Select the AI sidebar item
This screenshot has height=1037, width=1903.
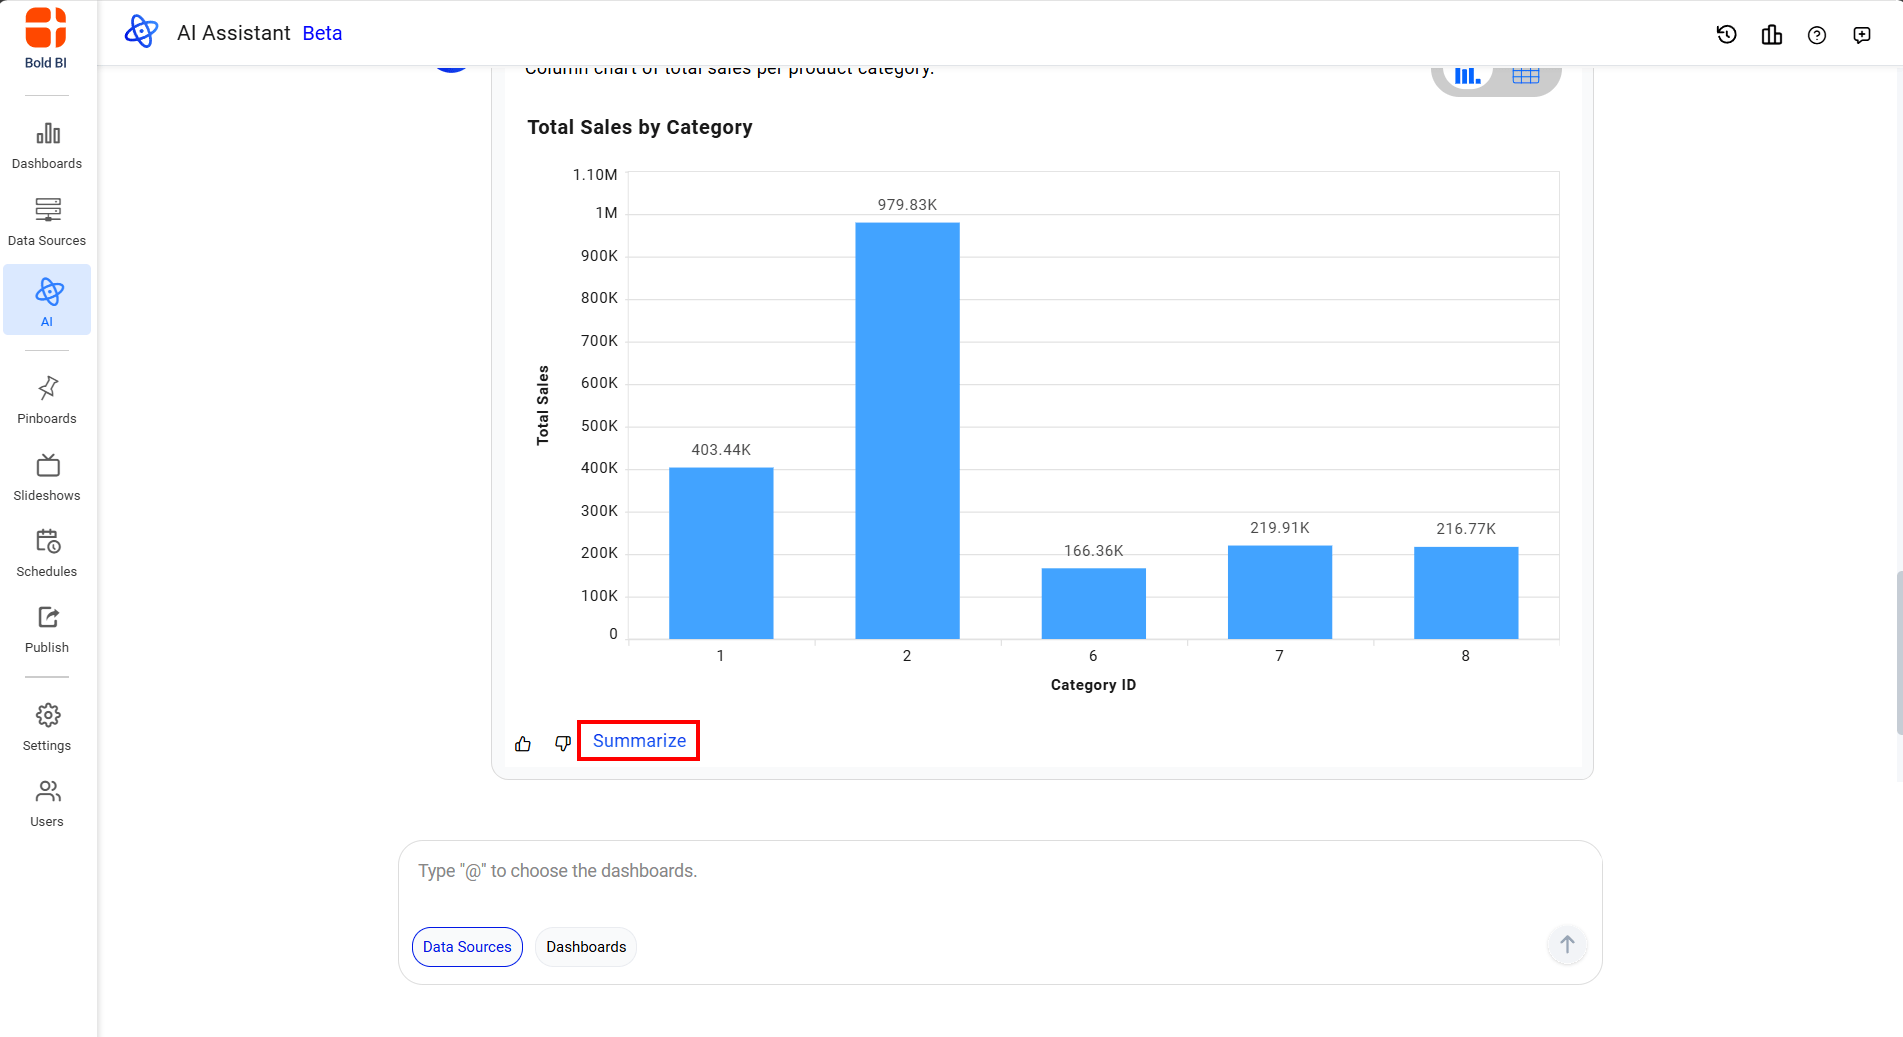tap(47, 300)
